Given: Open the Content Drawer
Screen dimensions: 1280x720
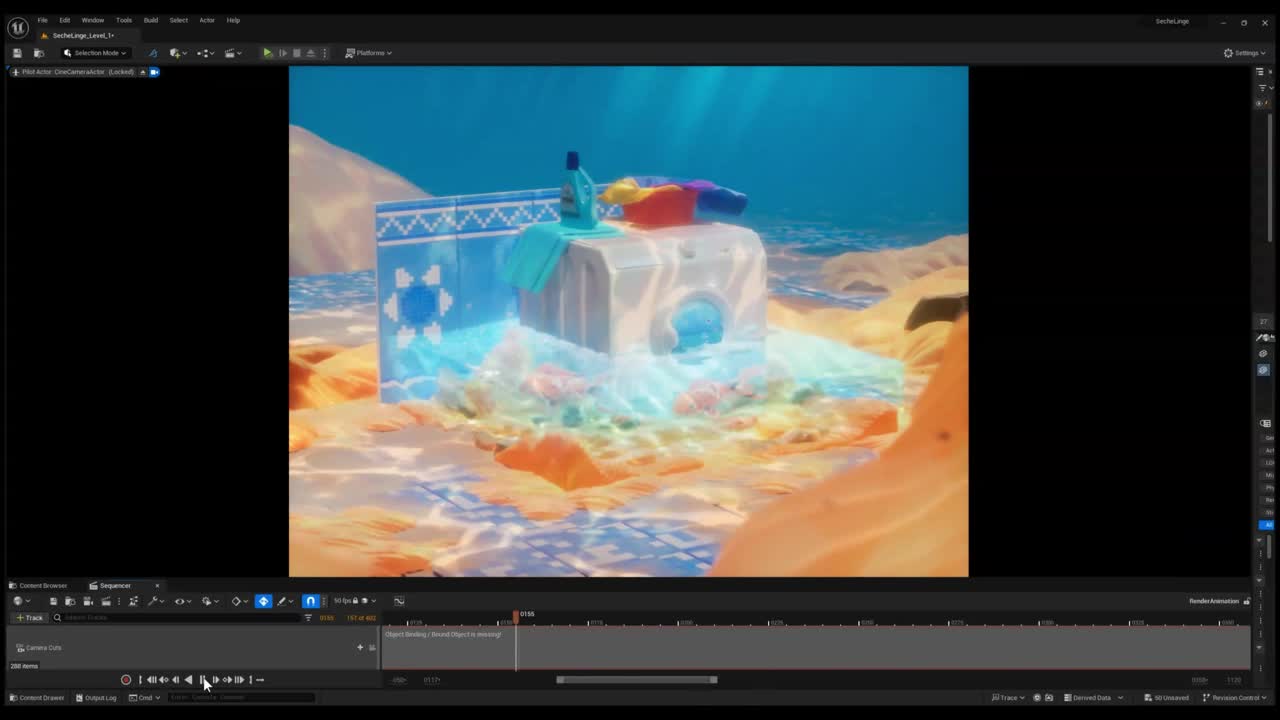Looking at the screenshot, I should (37, 698).
